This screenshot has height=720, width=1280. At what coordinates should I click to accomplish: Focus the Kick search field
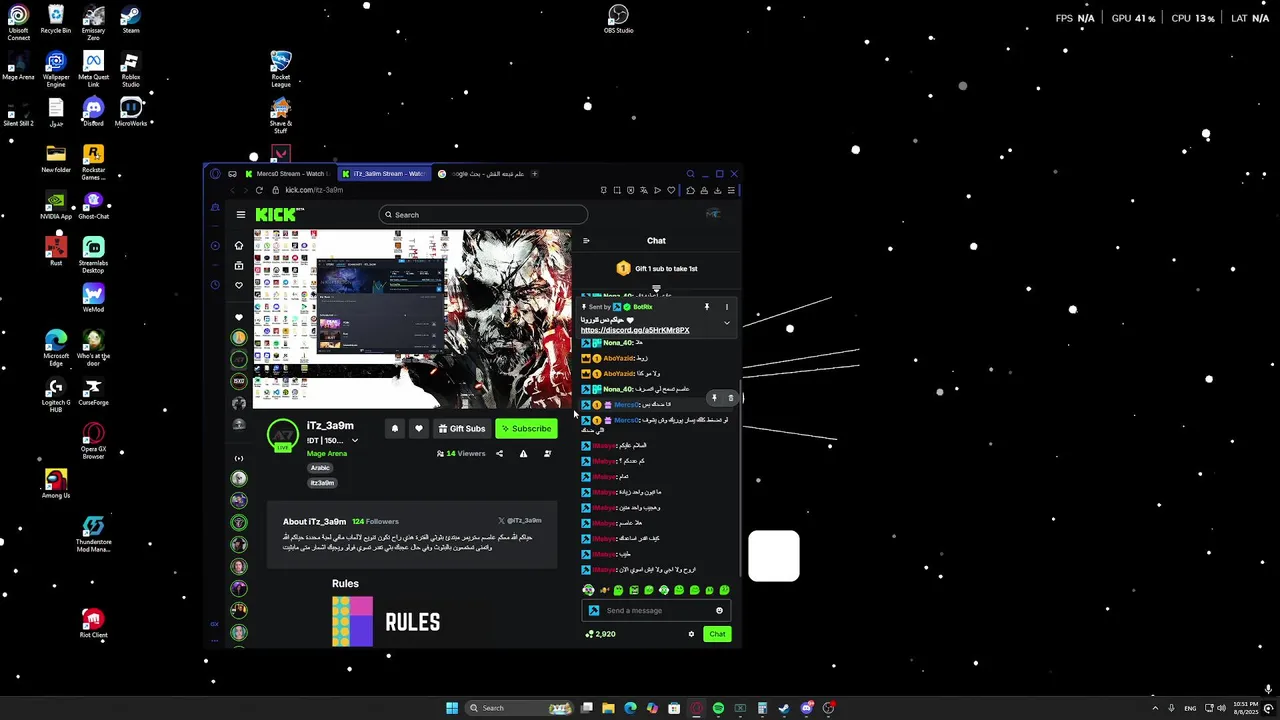[x=483, y=215]
